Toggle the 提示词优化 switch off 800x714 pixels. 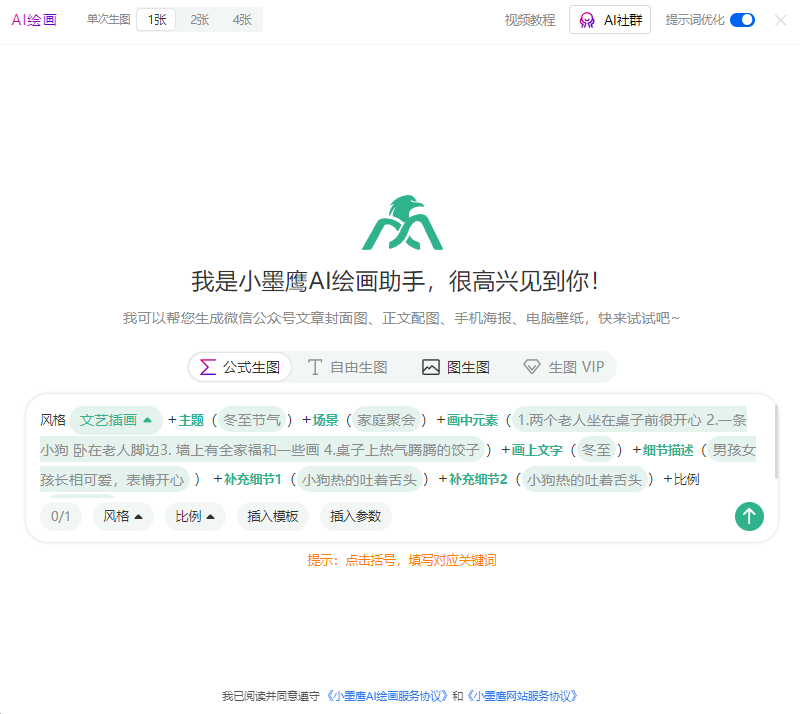tap(742, 20)
